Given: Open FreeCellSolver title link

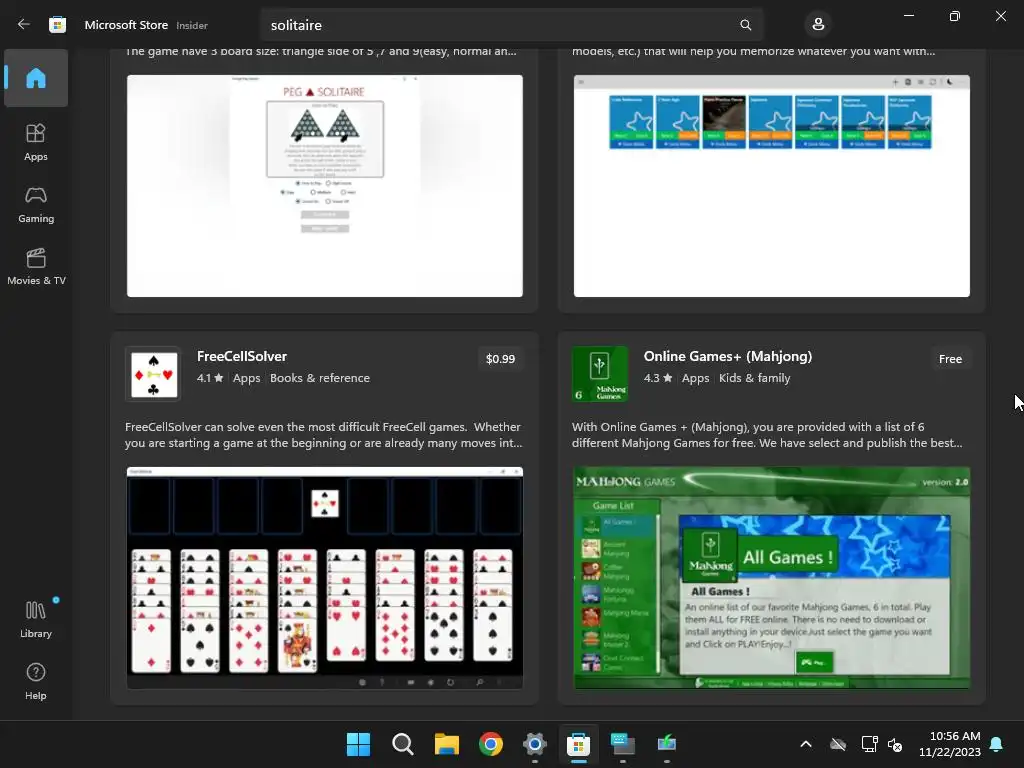Looking at the screenshot, I should [x=242, y=356].
